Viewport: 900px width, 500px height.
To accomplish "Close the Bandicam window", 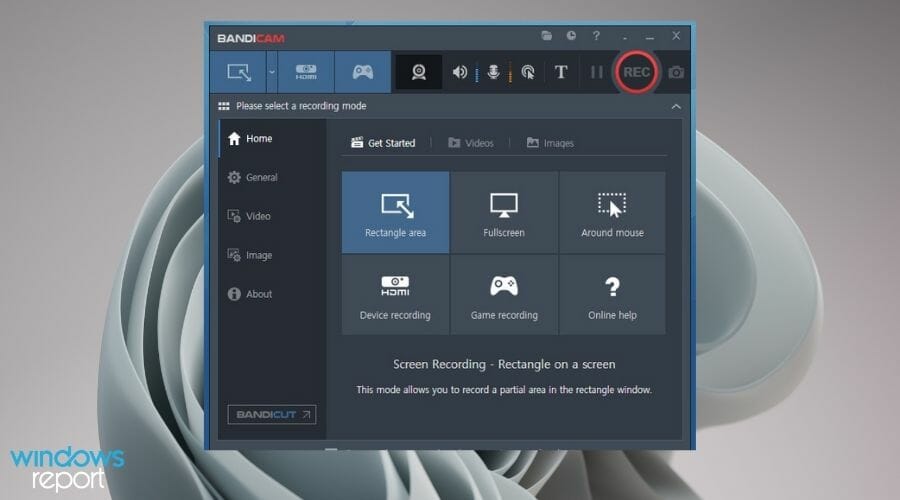I will tap(676, 36).
